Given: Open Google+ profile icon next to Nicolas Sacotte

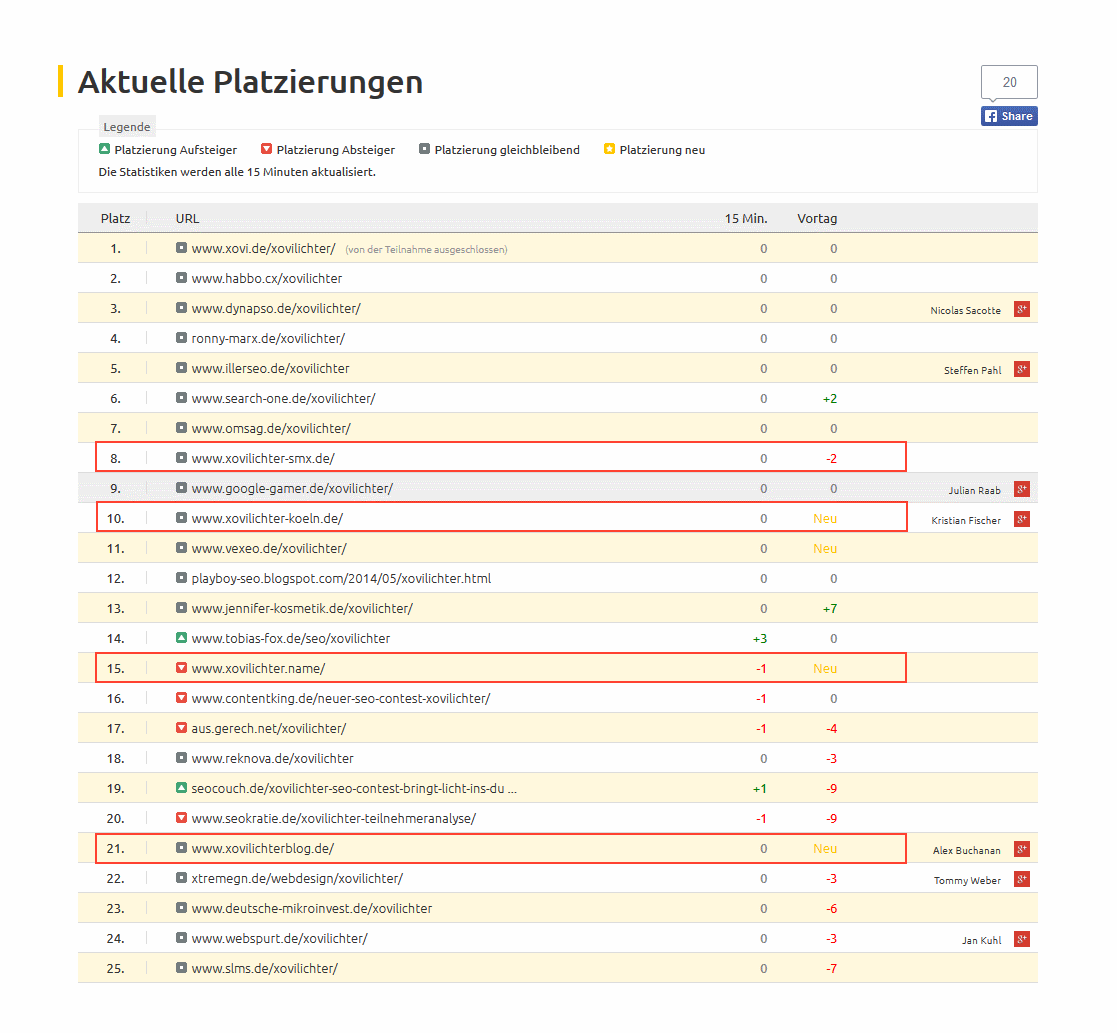Looking at the screenshot, I should [x=1022, y=309].
